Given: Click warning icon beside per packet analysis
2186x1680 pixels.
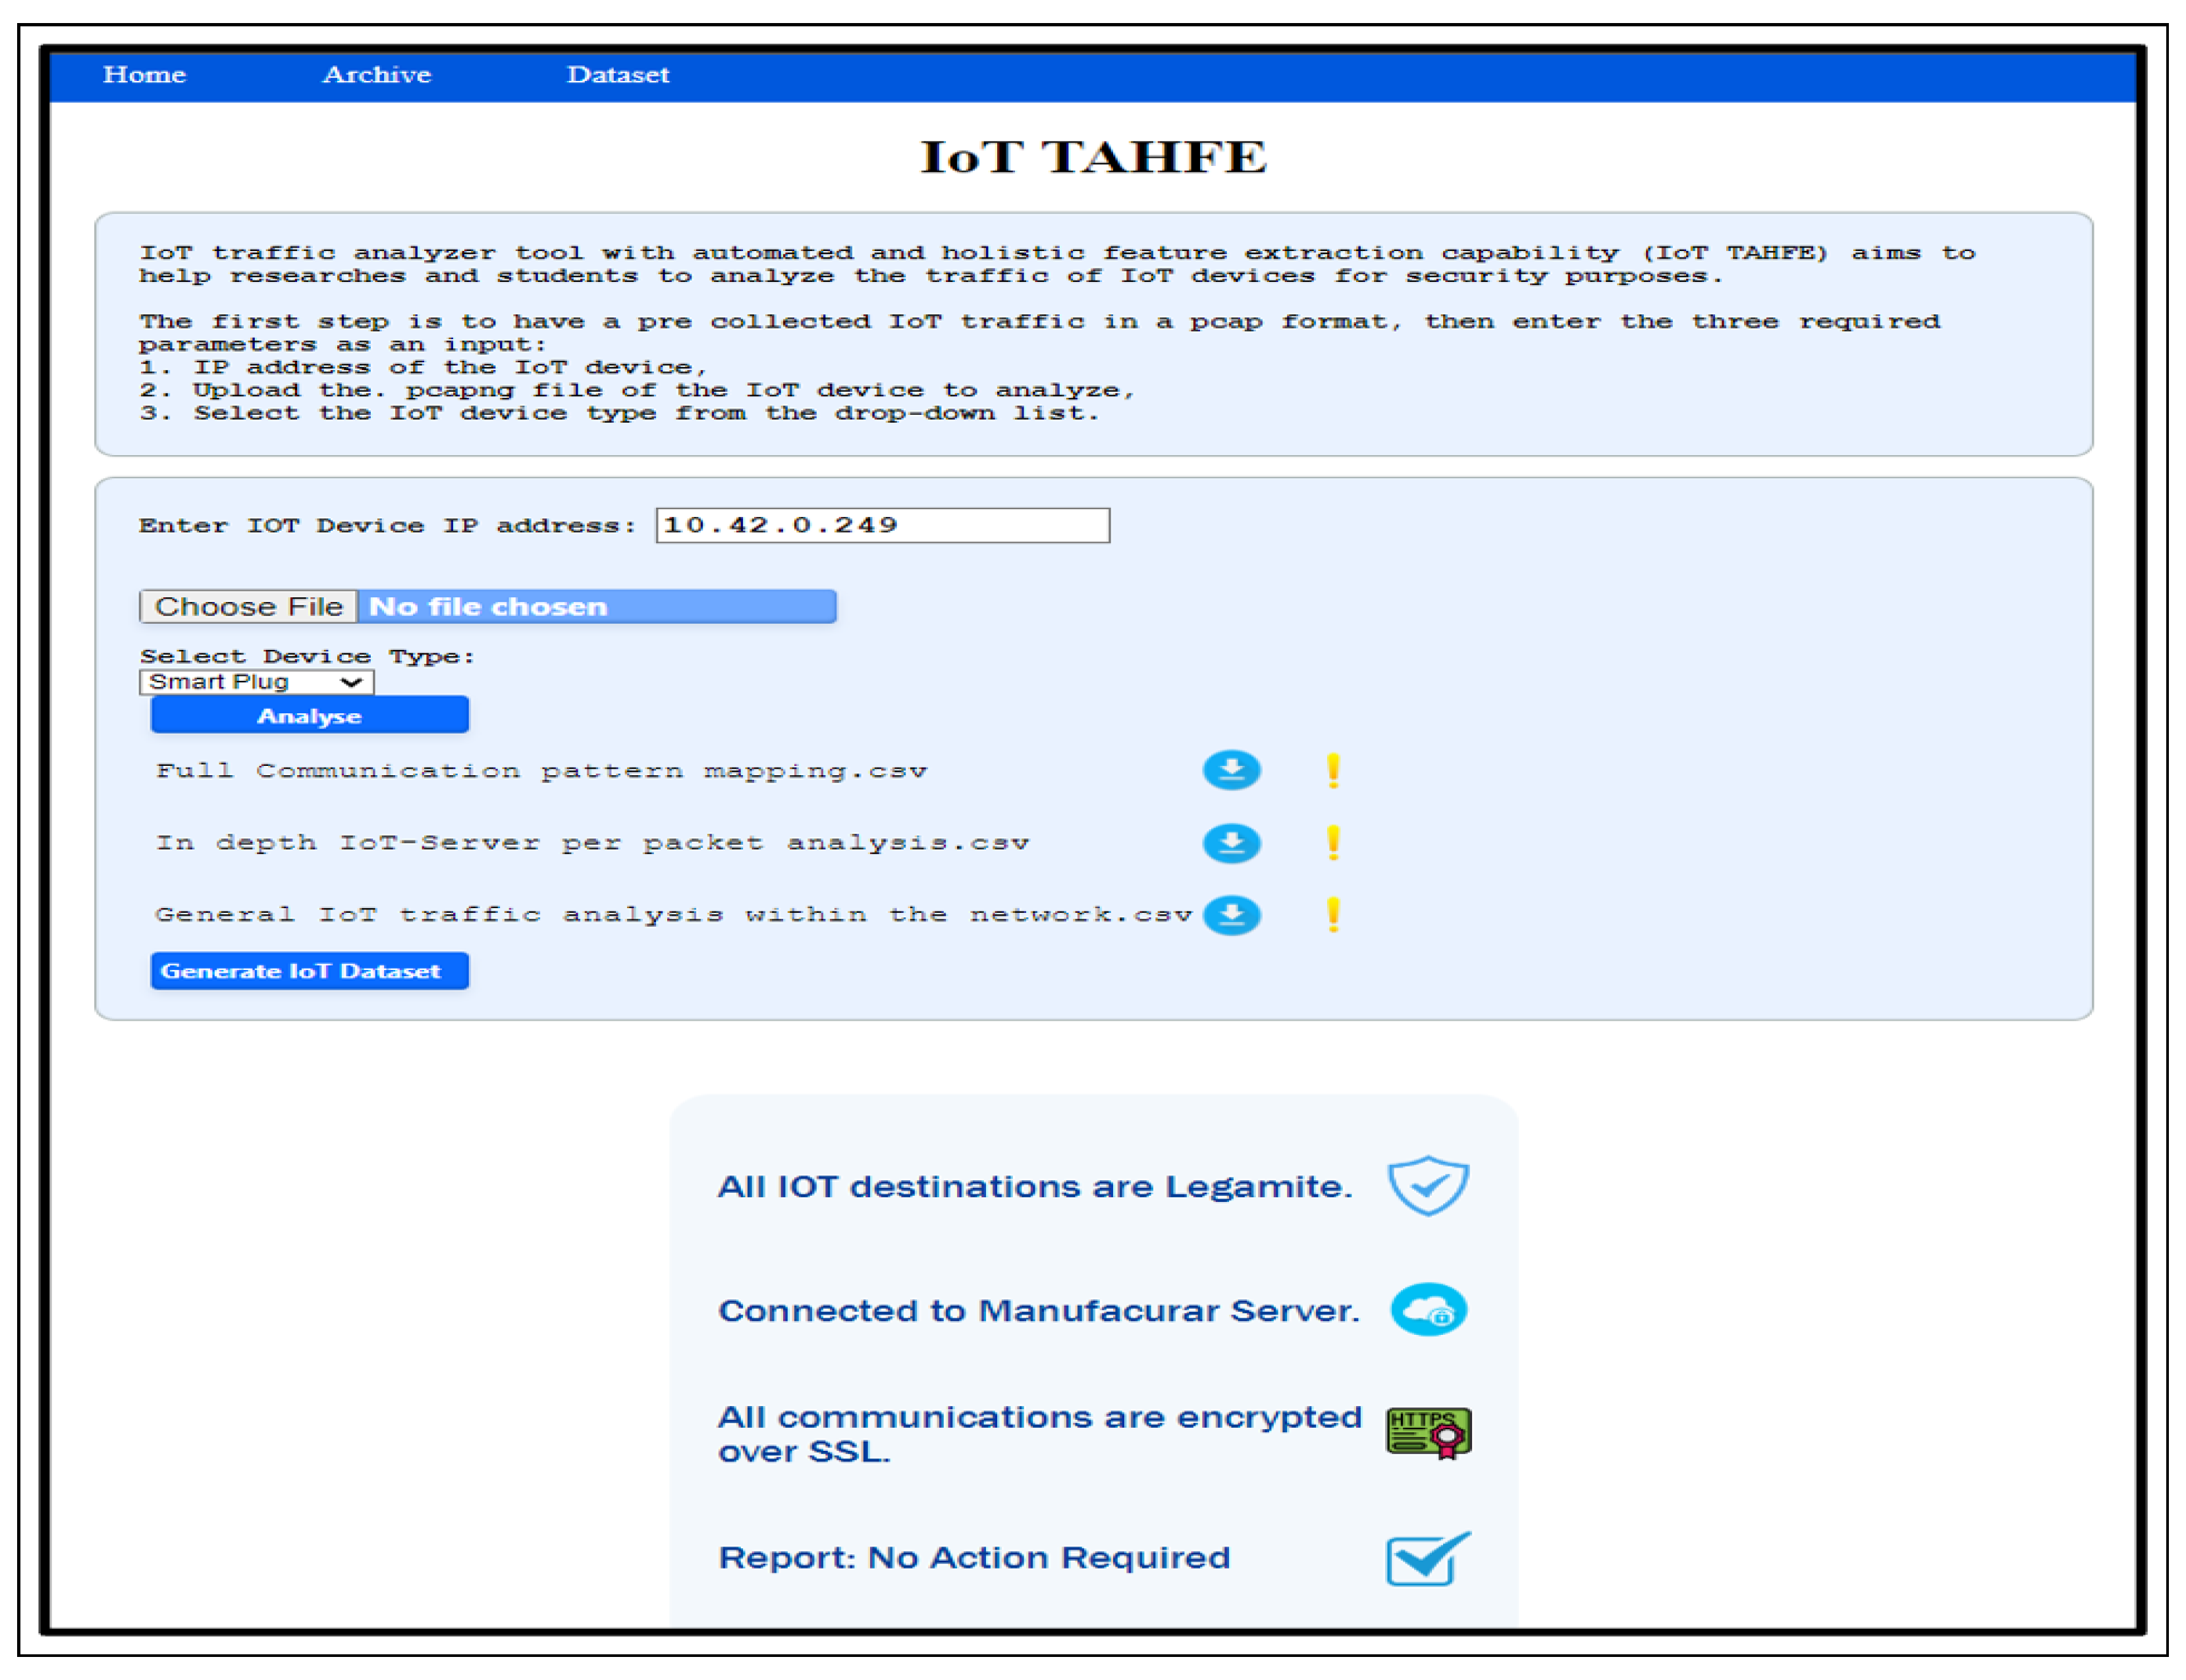Looking at the screenshot, I should [x=1332, y=843].
